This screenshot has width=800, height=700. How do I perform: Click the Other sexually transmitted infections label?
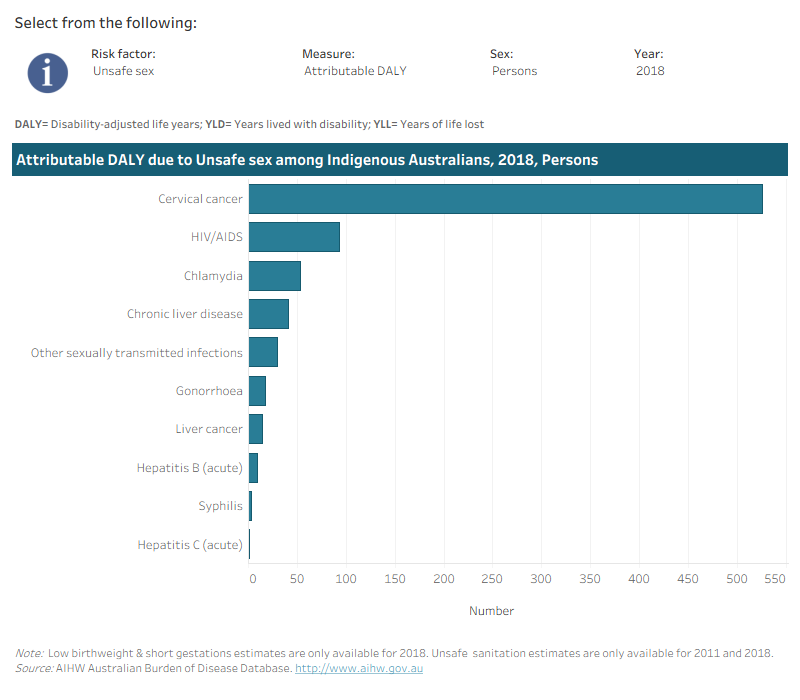tap(136, 353)
